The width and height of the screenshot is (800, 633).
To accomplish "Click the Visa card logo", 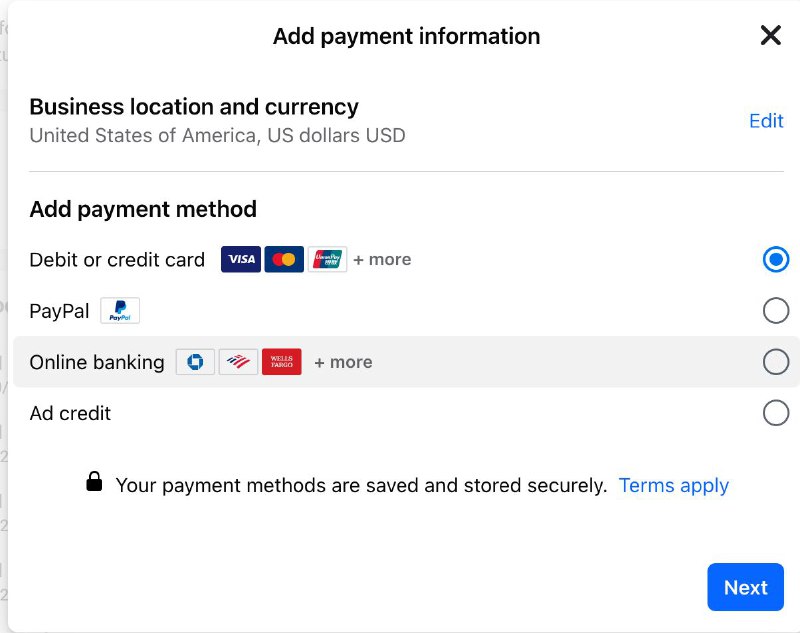I will click(x=241, y=259).
